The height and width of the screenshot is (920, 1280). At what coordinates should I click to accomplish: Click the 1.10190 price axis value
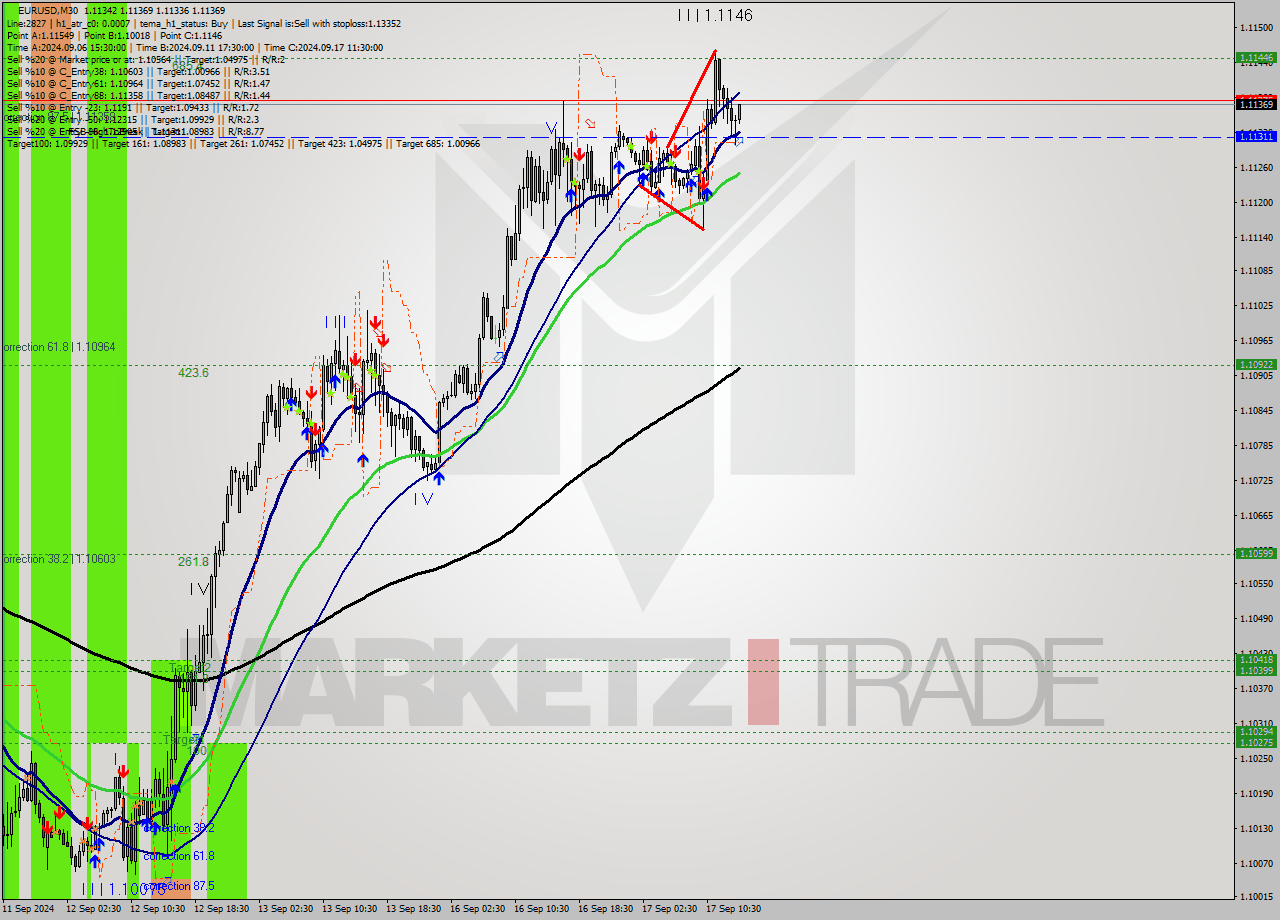point(1256,793)
